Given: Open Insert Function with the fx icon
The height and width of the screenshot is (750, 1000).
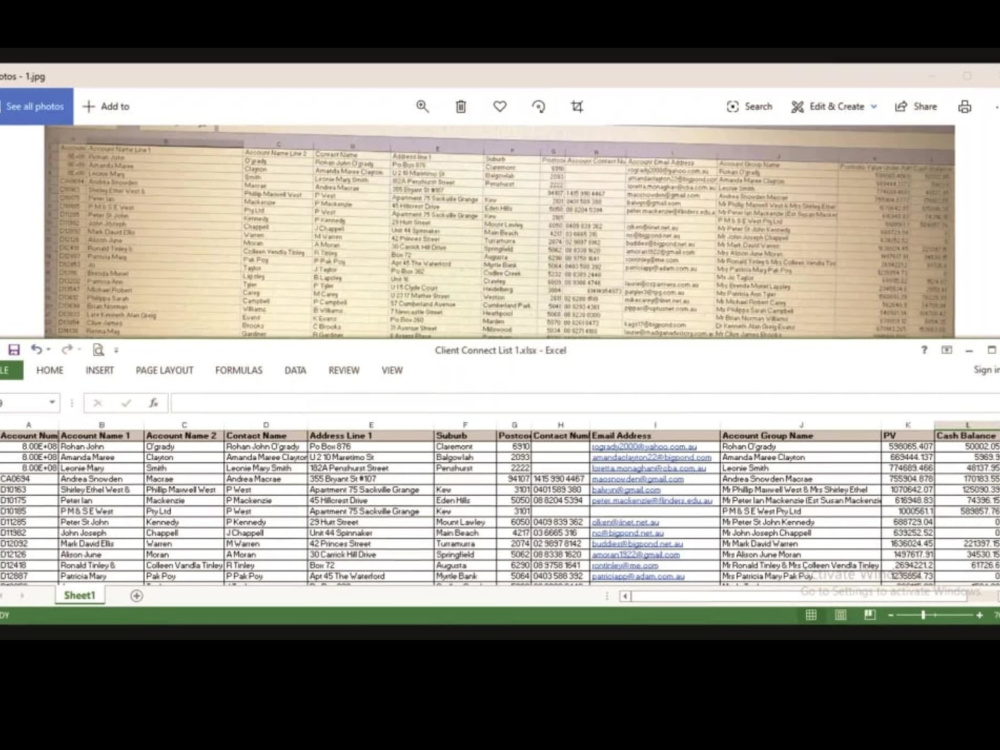Looking at the screenshot, I should coord(154,403).
